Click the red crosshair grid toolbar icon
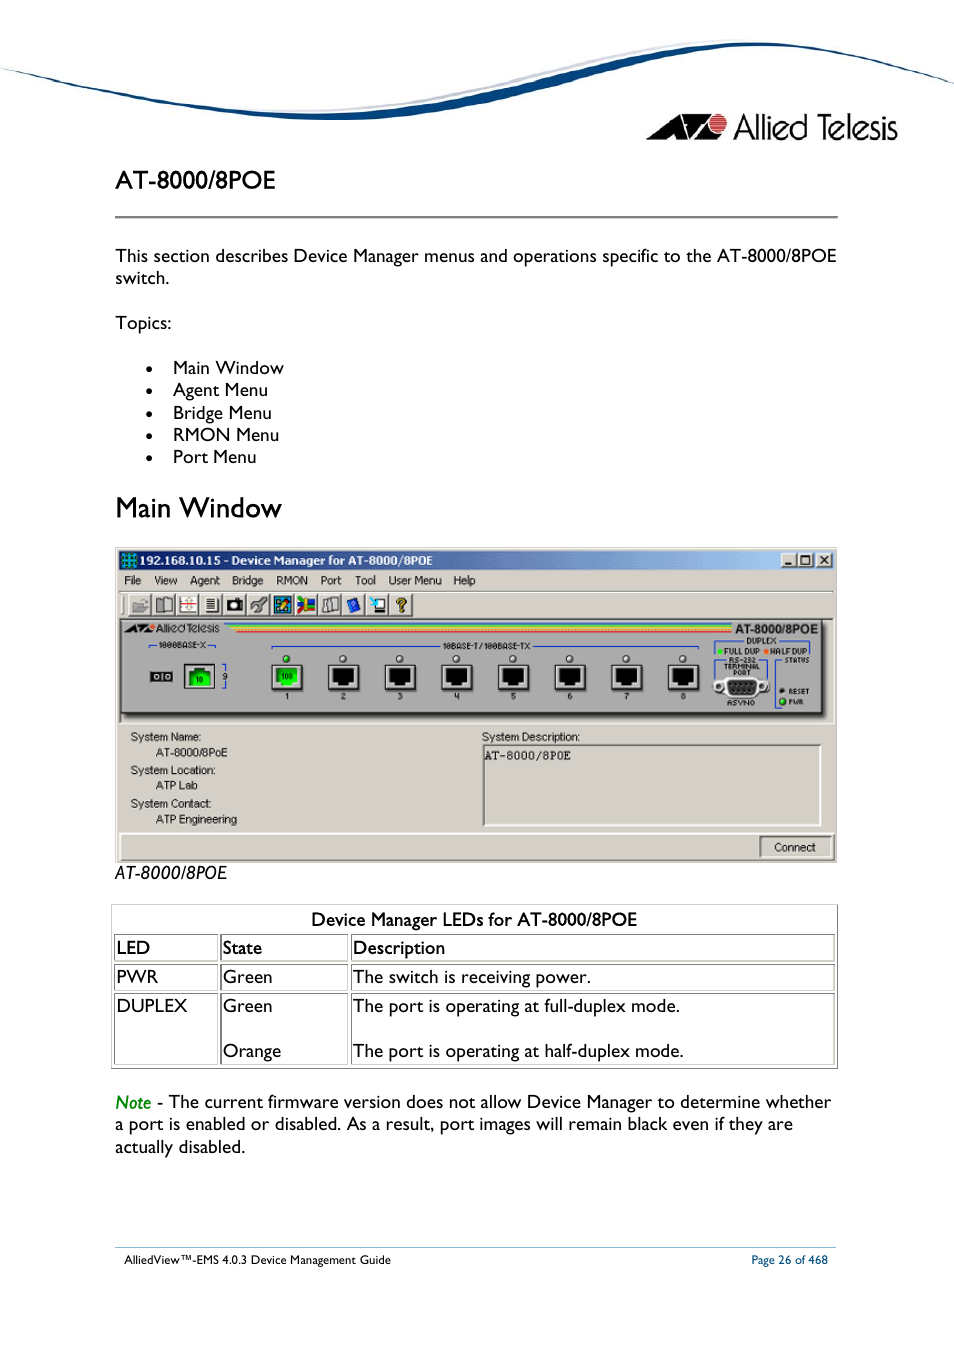 (x=188, y=605)
